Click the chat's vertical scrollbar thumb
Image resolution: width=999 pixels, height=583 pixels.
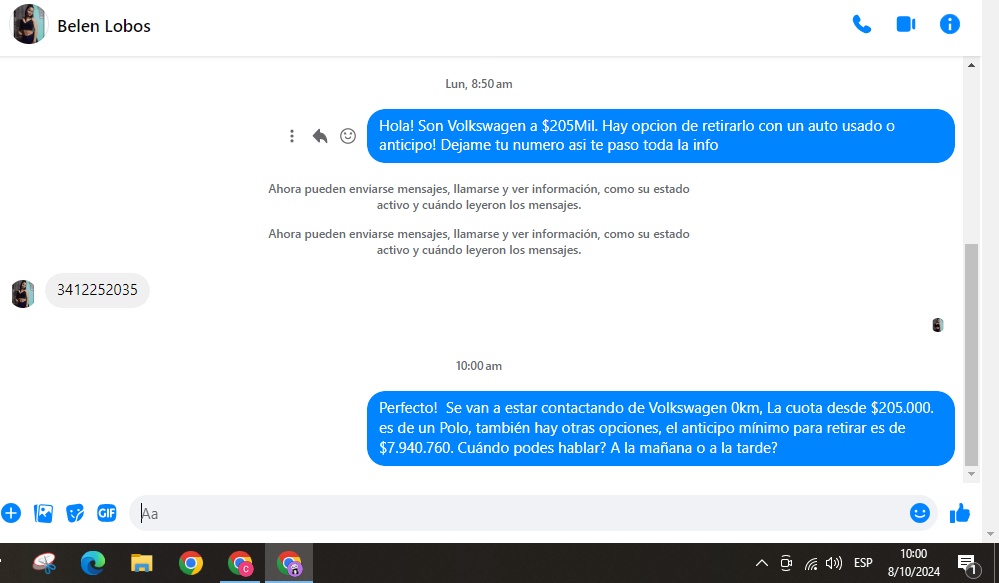pyautogui.click(x=971, y=350)
